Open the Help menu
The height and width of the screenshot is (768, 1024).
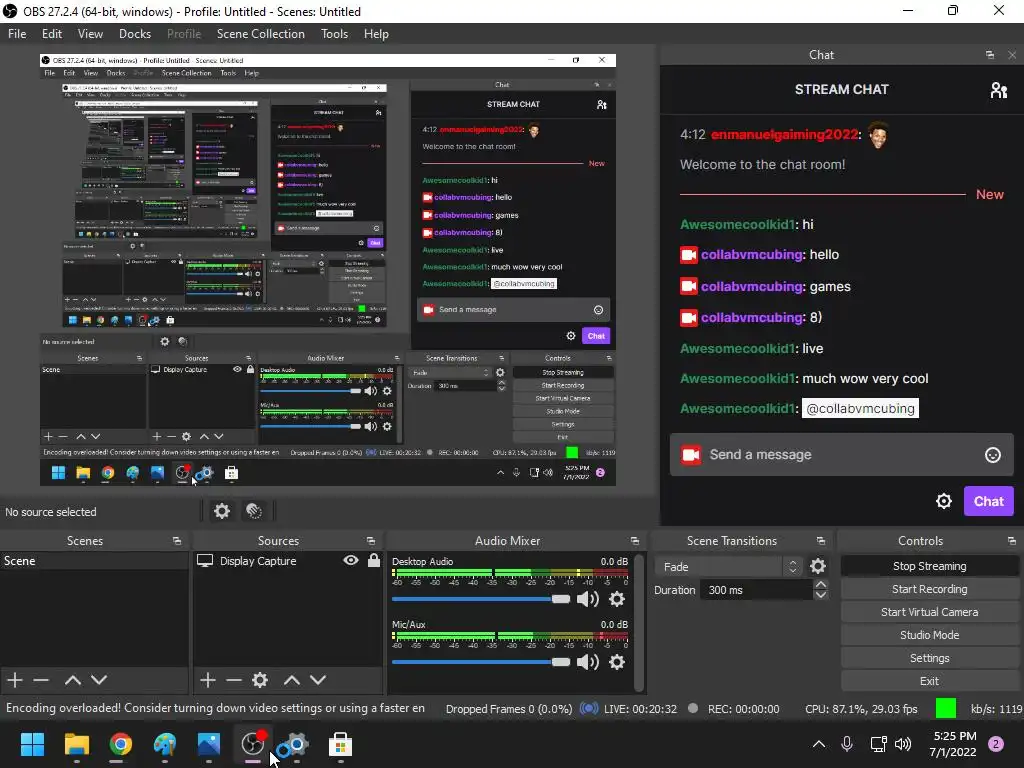coord(376,34)
